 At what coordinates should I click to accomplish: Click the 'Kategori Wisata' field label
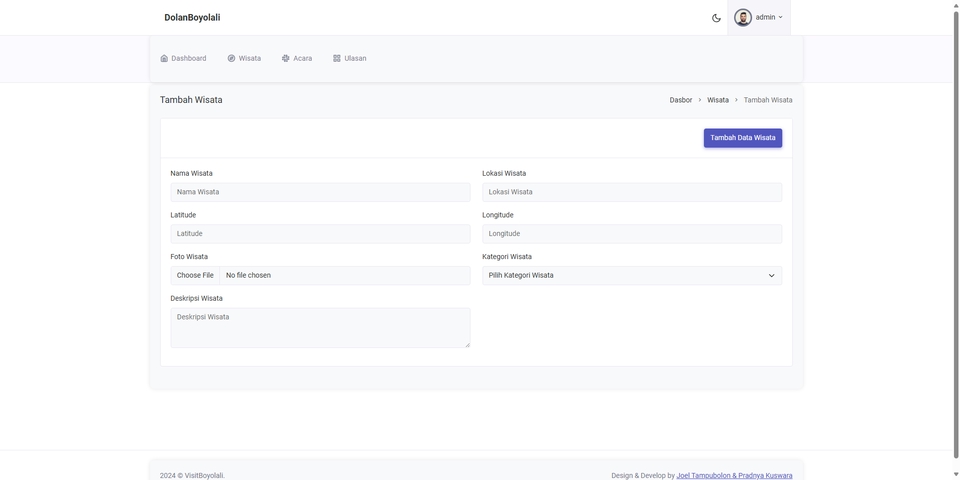[x=507, y=257]
